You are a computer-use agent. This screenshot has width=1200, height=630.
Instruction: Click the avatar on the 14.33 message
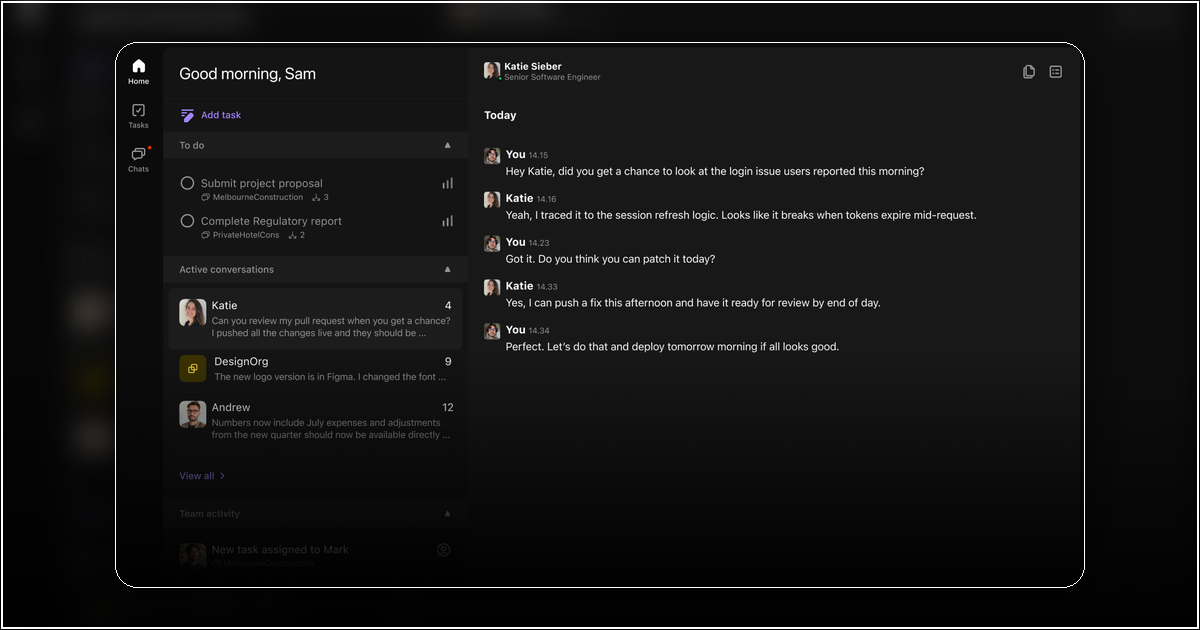[x=492, y=287]
